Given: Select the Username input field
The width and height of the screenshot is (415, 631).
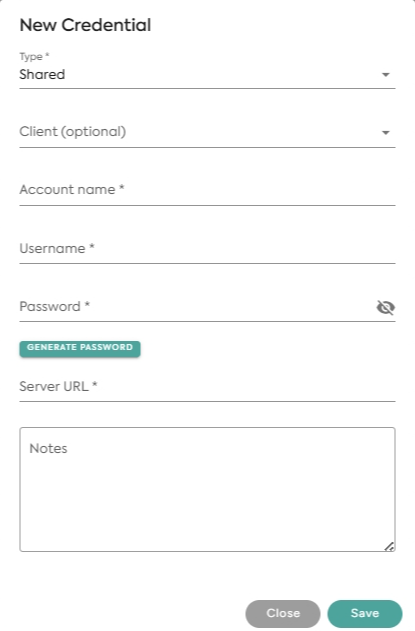Looking at the screenshot, I should (x=207, y=249).
